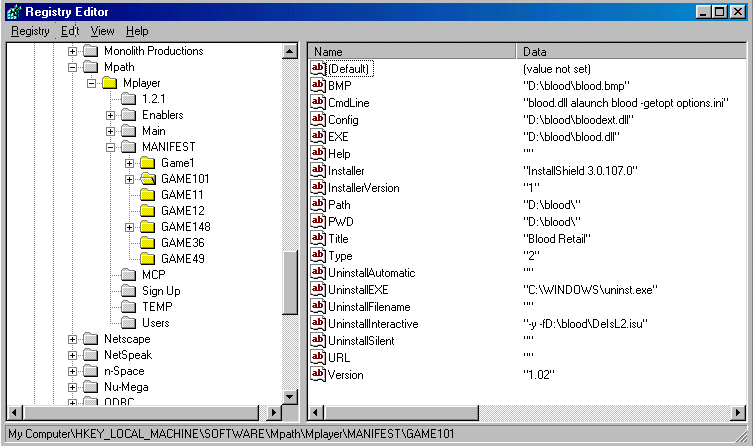
Task: Expand the n-Space key
Action: [x=72, y=371]
